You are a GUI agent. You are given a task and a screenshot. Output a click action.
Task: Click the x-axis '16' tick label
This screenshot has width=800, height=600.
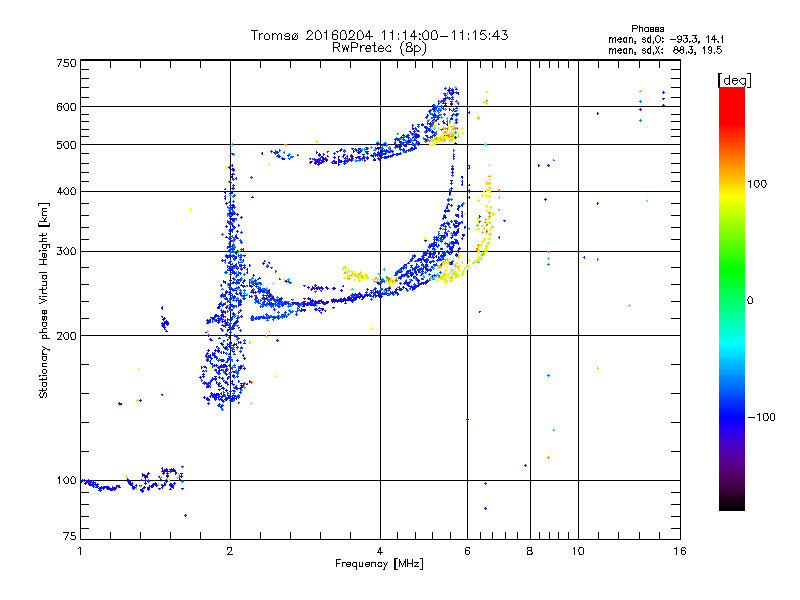pyautogui.click(x=680, y=551)
